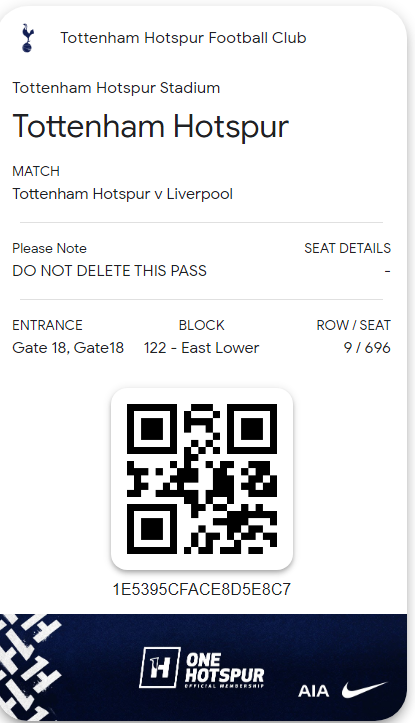Click the 9 / 696 row and seat value
415x723 pixels.
[367, 348]
